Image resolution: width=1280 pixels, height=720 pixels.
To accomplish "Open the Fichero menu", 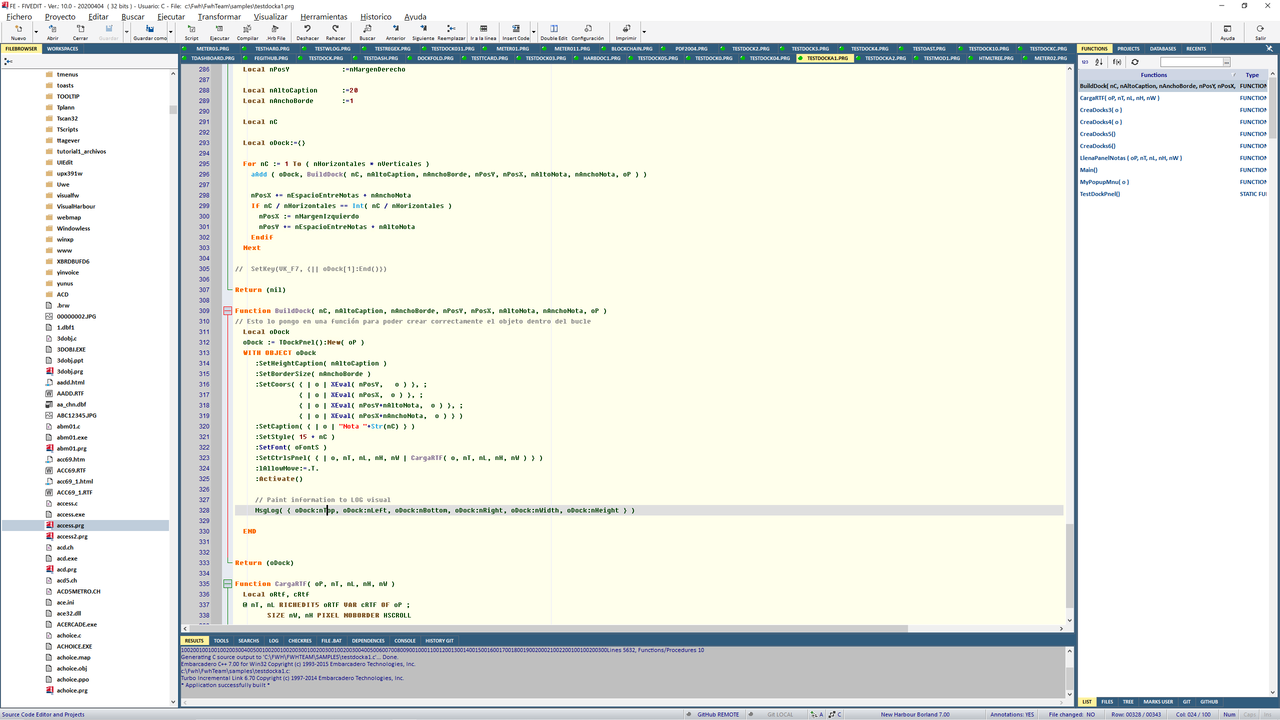I will 19,17.
